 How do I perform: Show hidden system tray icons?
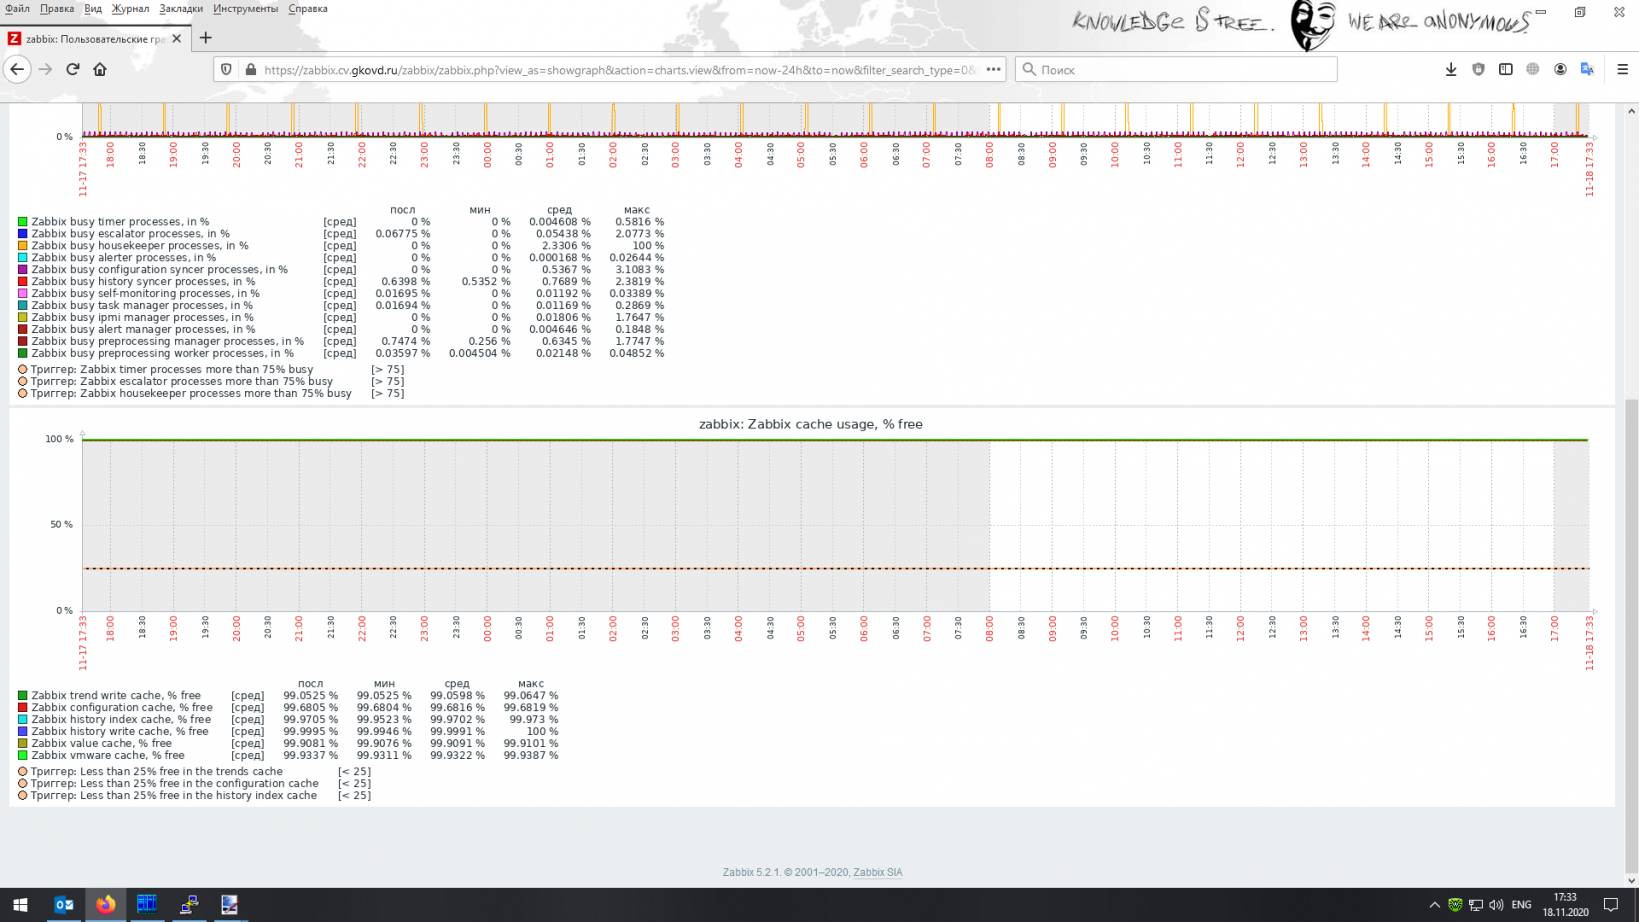pyautogui.click(x=1434, y=905)
